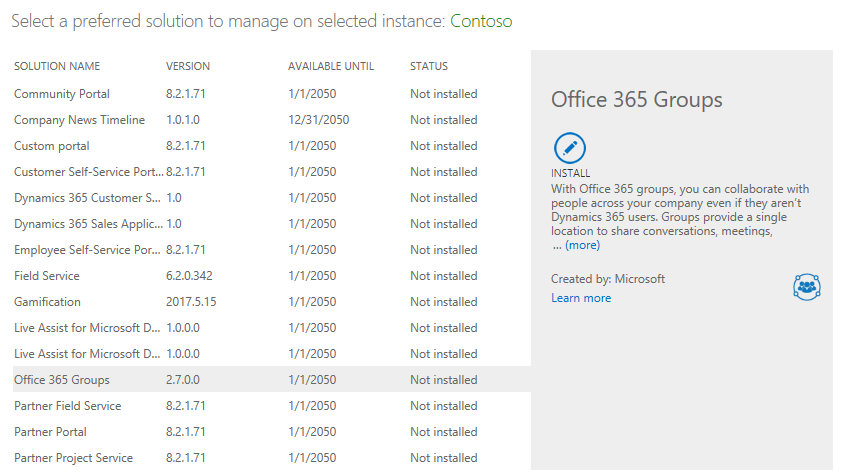Choose the Custom portal solution
Image resolution: width=842 pixels, height=476 pixels.
[x=272, y=146]
